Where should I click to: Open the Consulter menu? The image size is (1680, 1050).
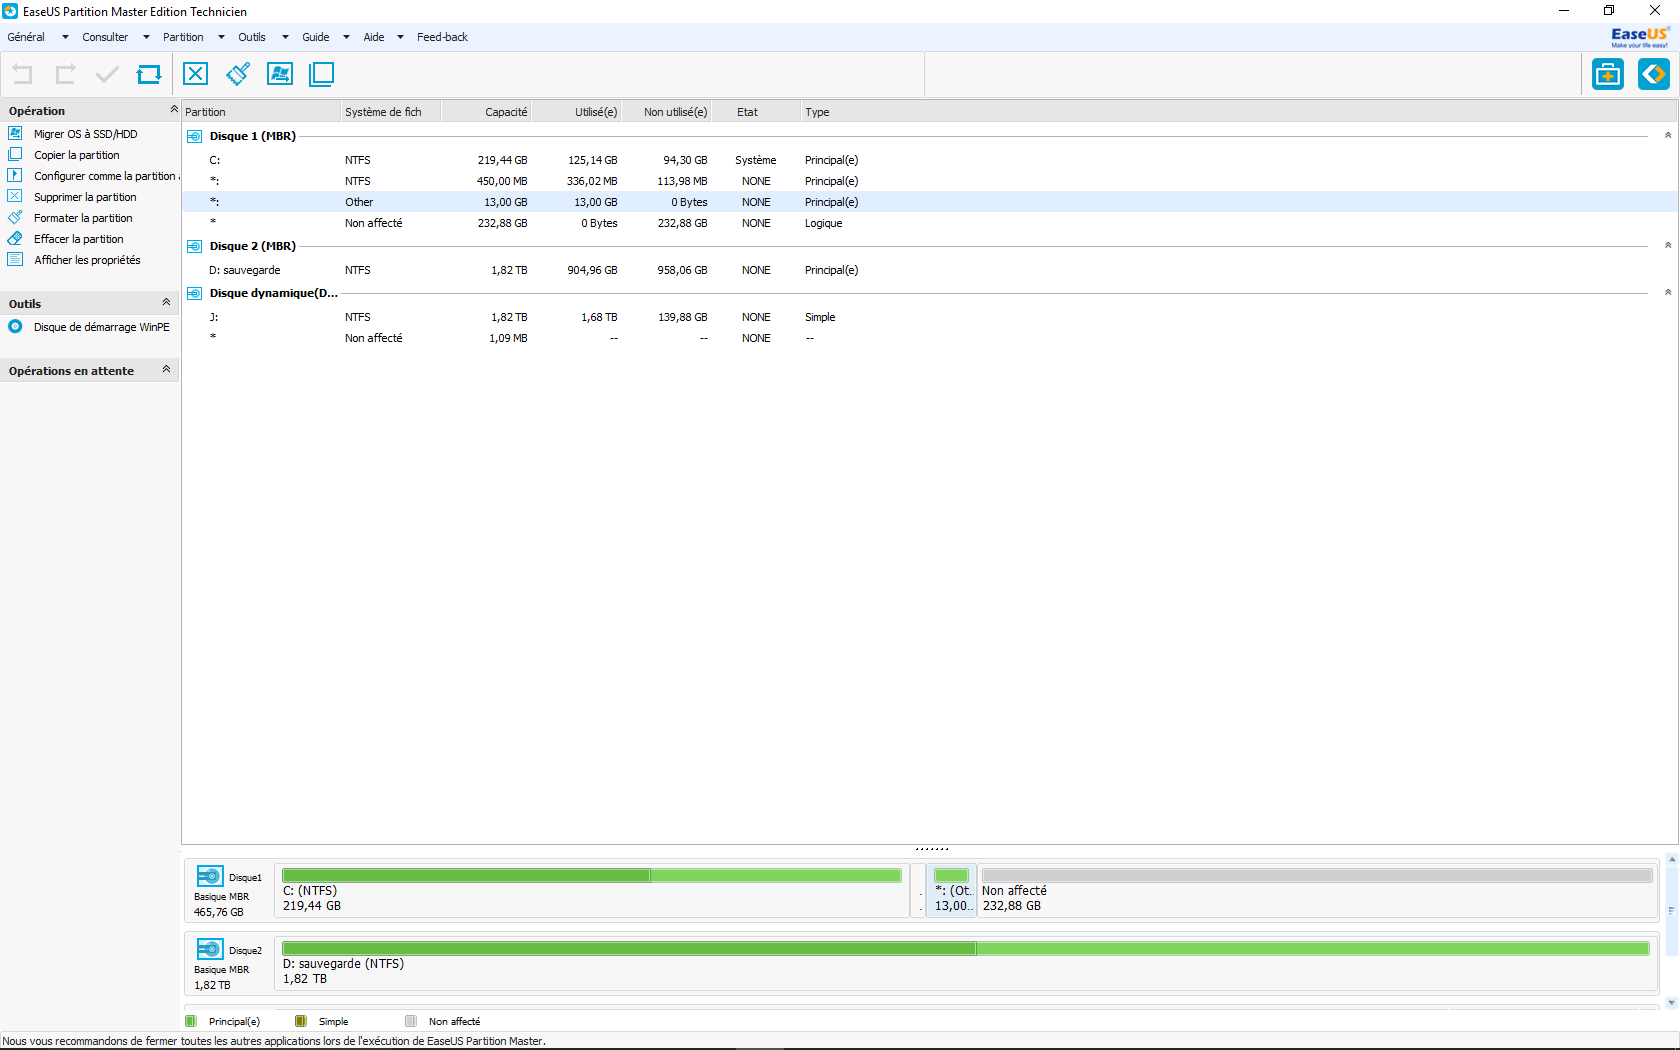click(x=105, y=37)
